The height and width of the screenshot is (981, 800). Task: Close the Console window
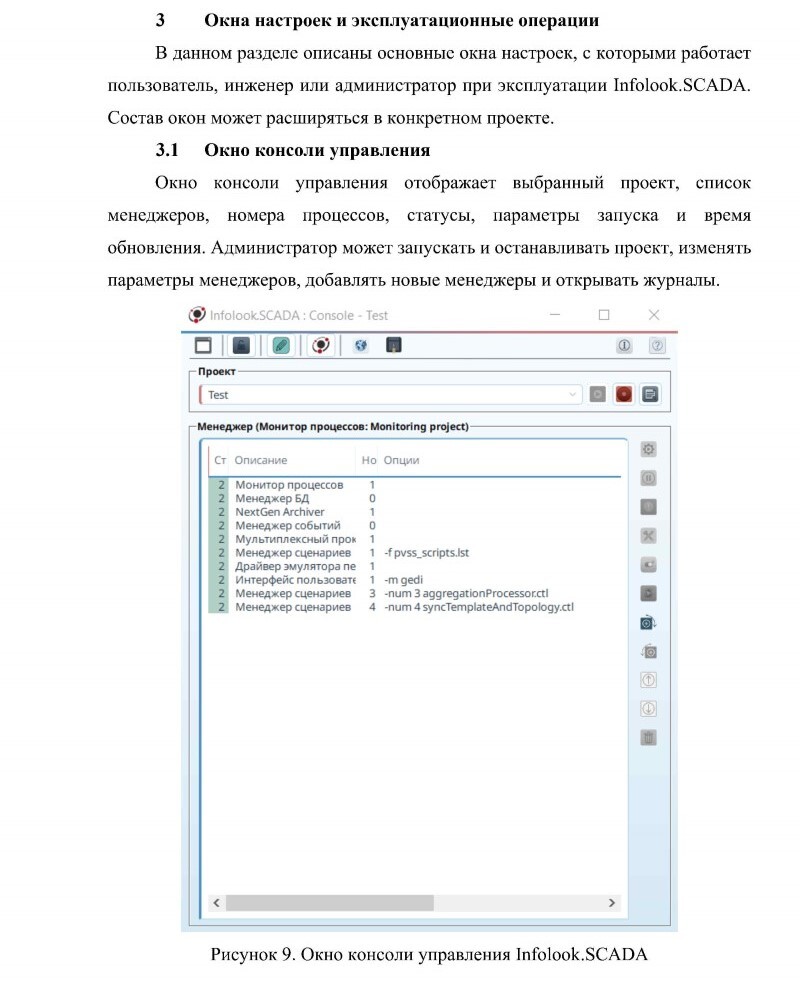click(654, 315)
